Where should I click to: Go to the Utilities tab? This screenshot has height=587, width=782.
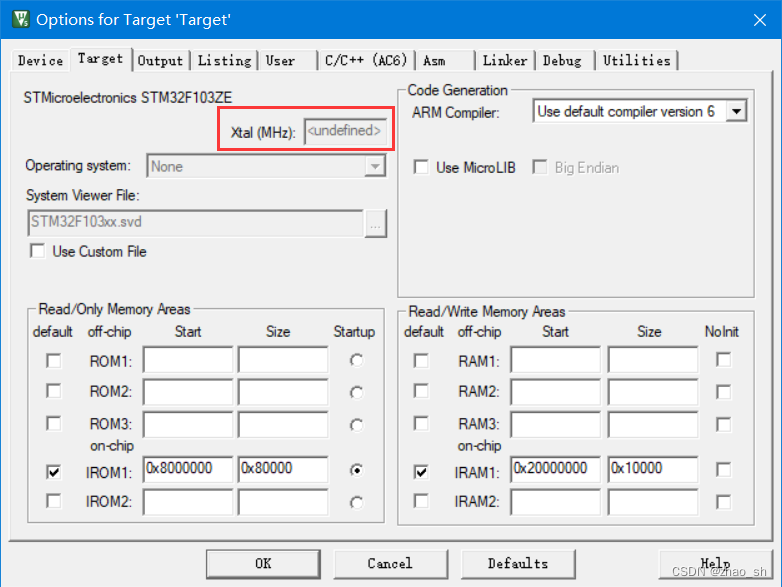tap(636, 61)
